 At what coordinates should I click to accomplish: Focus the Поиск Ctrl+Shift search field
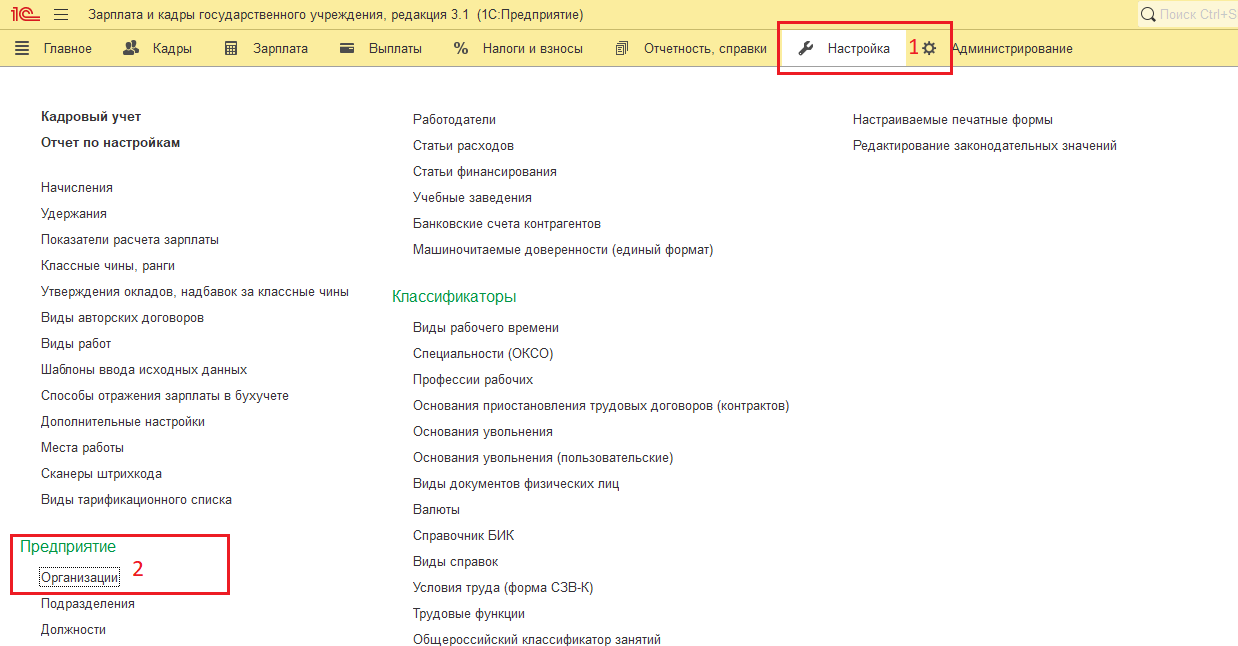click(x=1188, y=15)
